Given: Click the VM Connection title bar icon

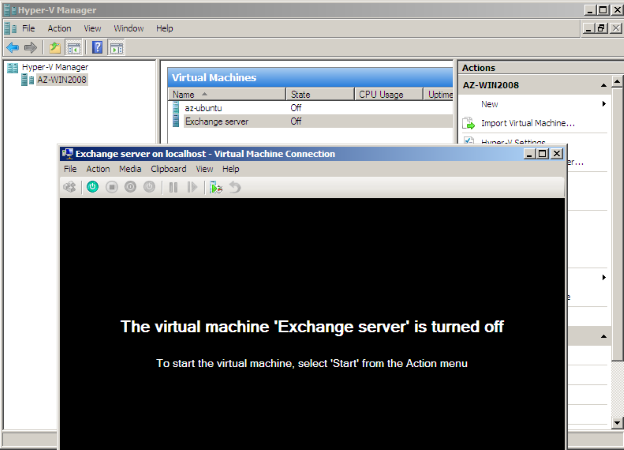Looking at the screenshot, I should [x=68, y=154].
